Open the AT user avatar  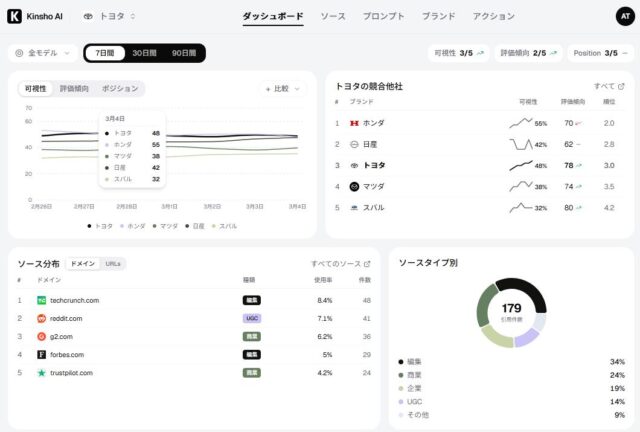coord(625,16)
